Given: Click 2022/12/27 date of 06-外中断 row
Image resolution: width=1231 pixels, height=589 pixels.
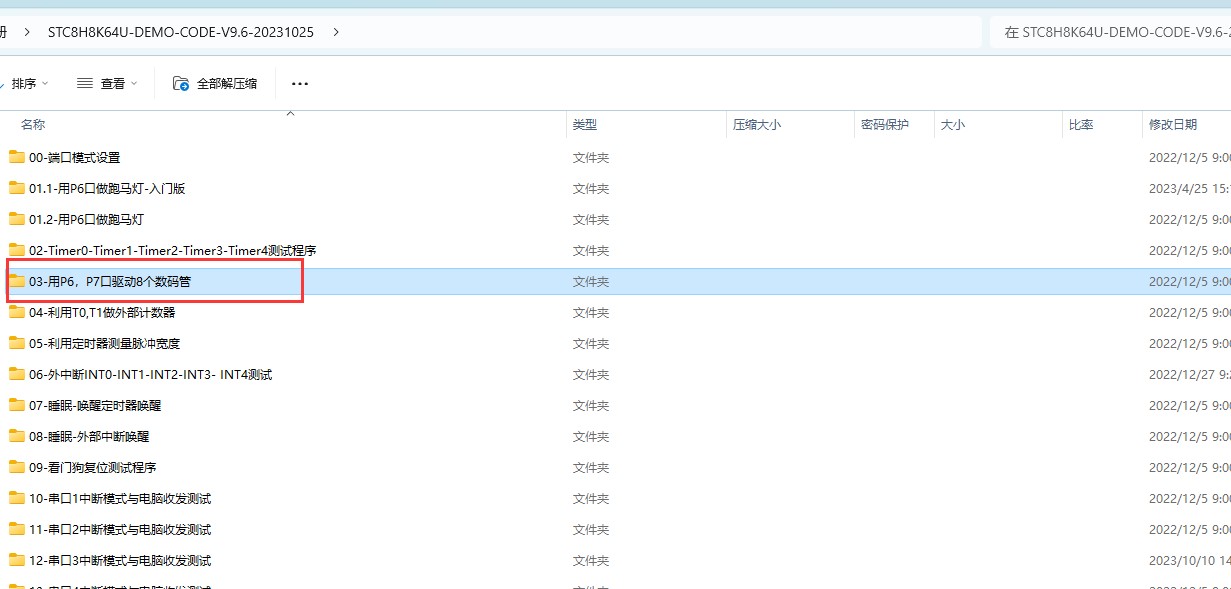Looking at the screenshot, I should click(x=1189, y=374).
